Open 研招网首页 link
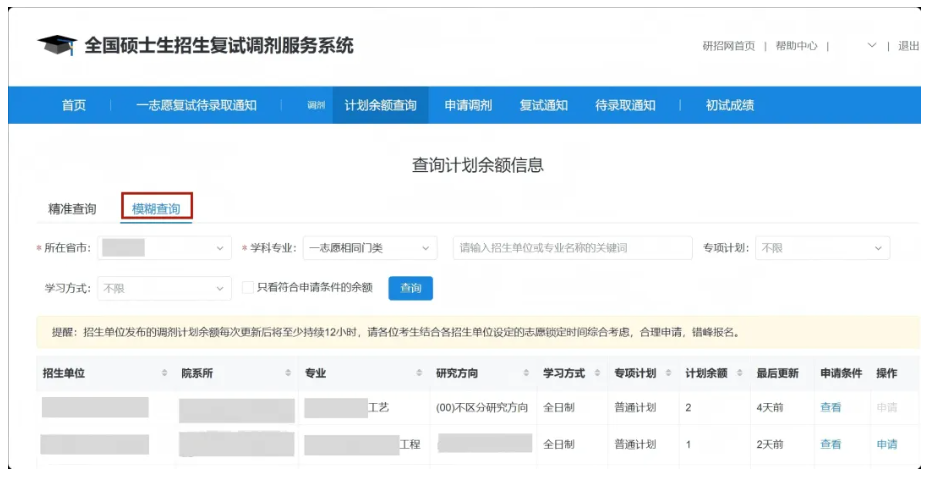The image size is (942, 487). (x=729, y=46)
